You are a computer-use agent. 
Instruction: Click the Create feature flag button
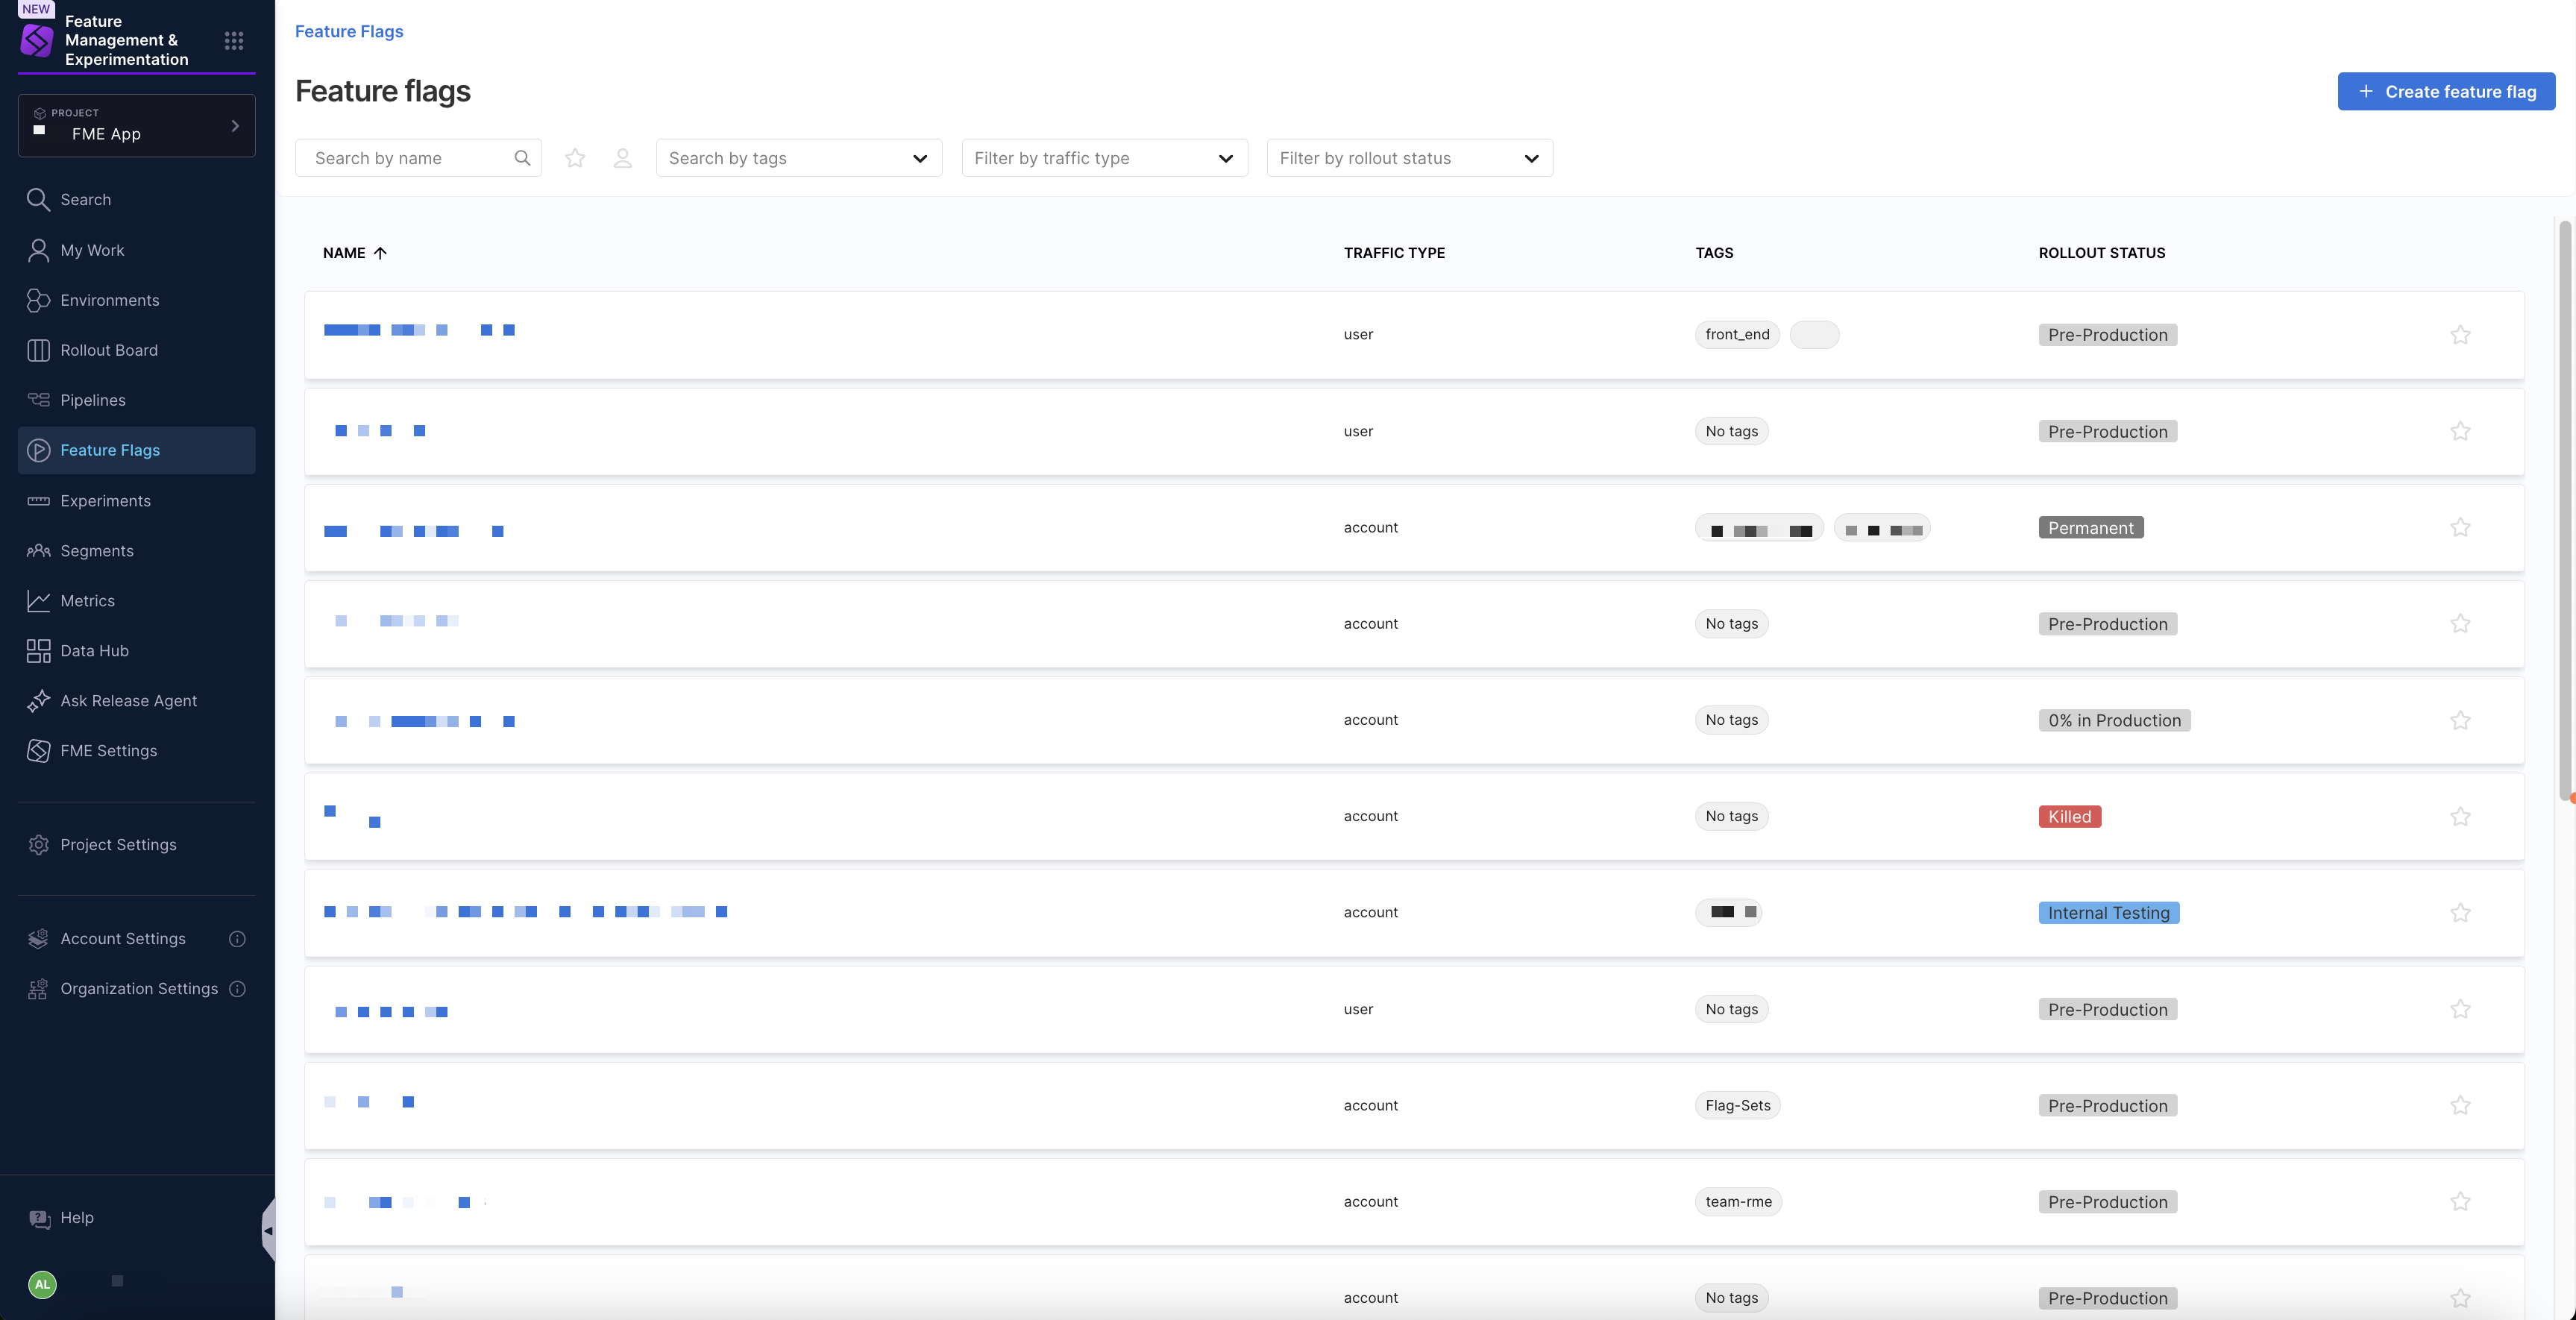2445,91
